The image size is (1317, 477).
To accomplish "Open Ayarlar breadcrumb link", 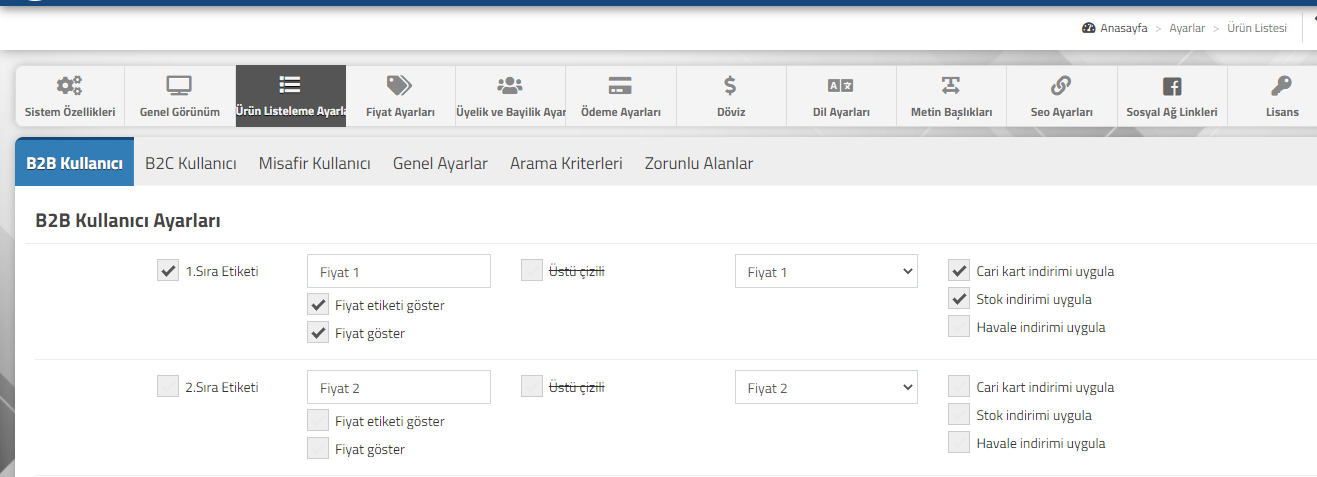I will 1187,28.
